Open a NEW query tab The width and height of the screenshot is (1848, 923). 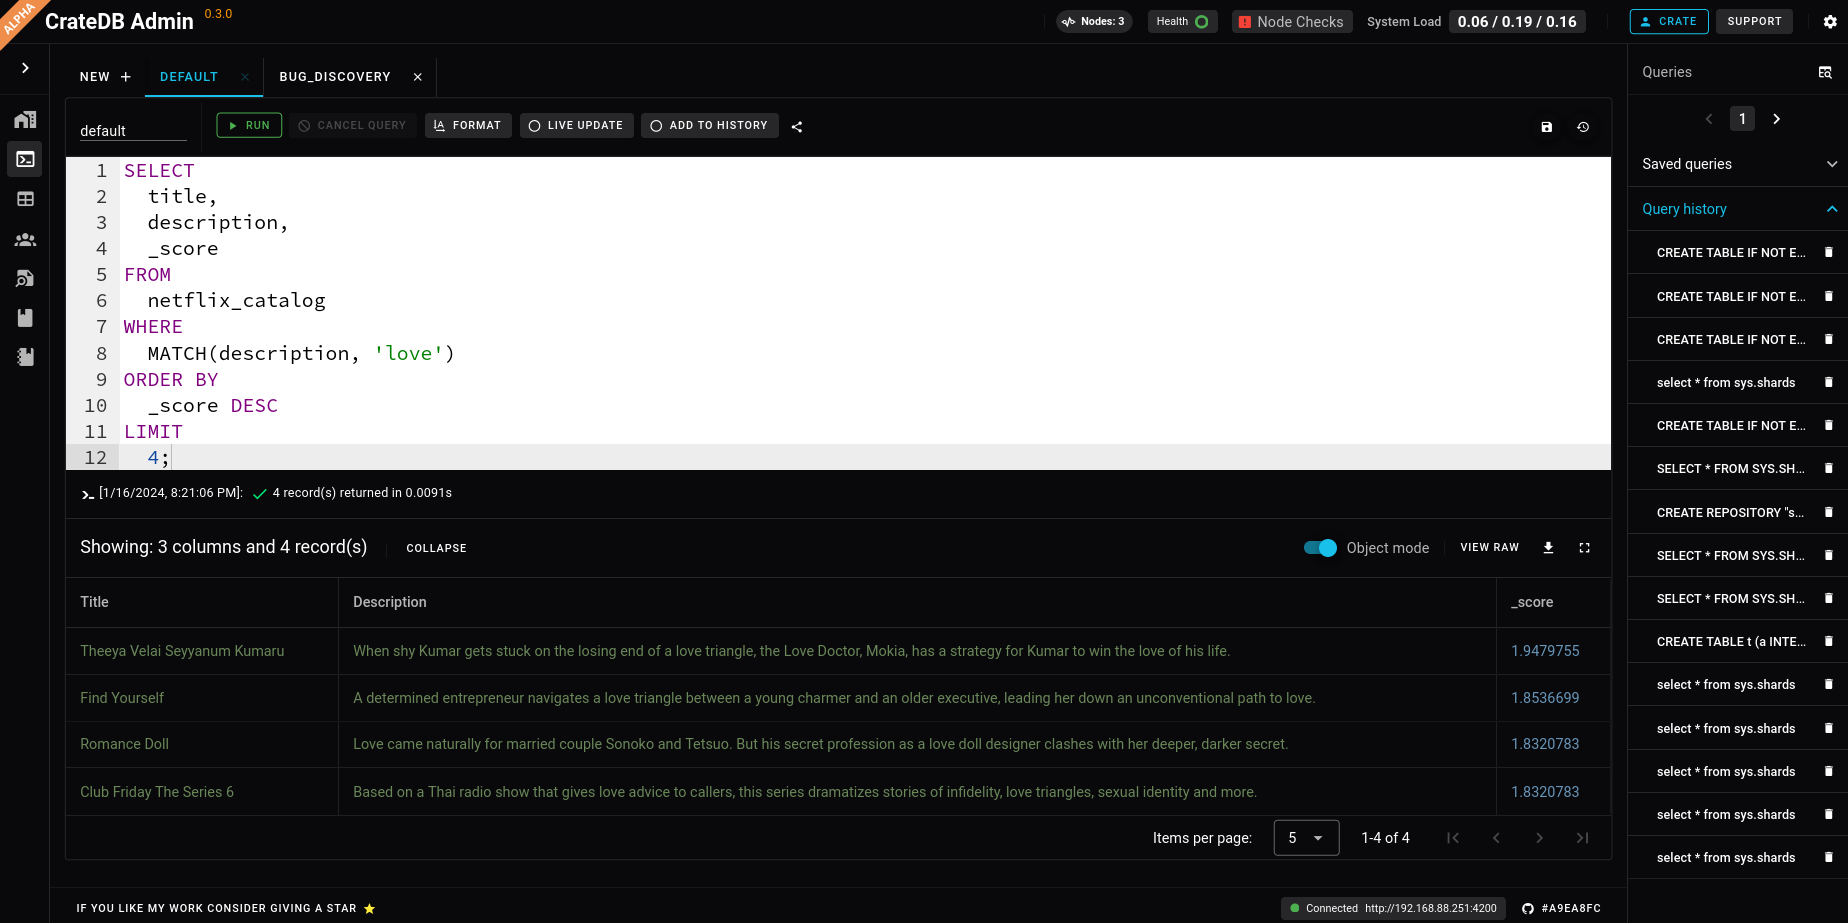pos(105,77)
